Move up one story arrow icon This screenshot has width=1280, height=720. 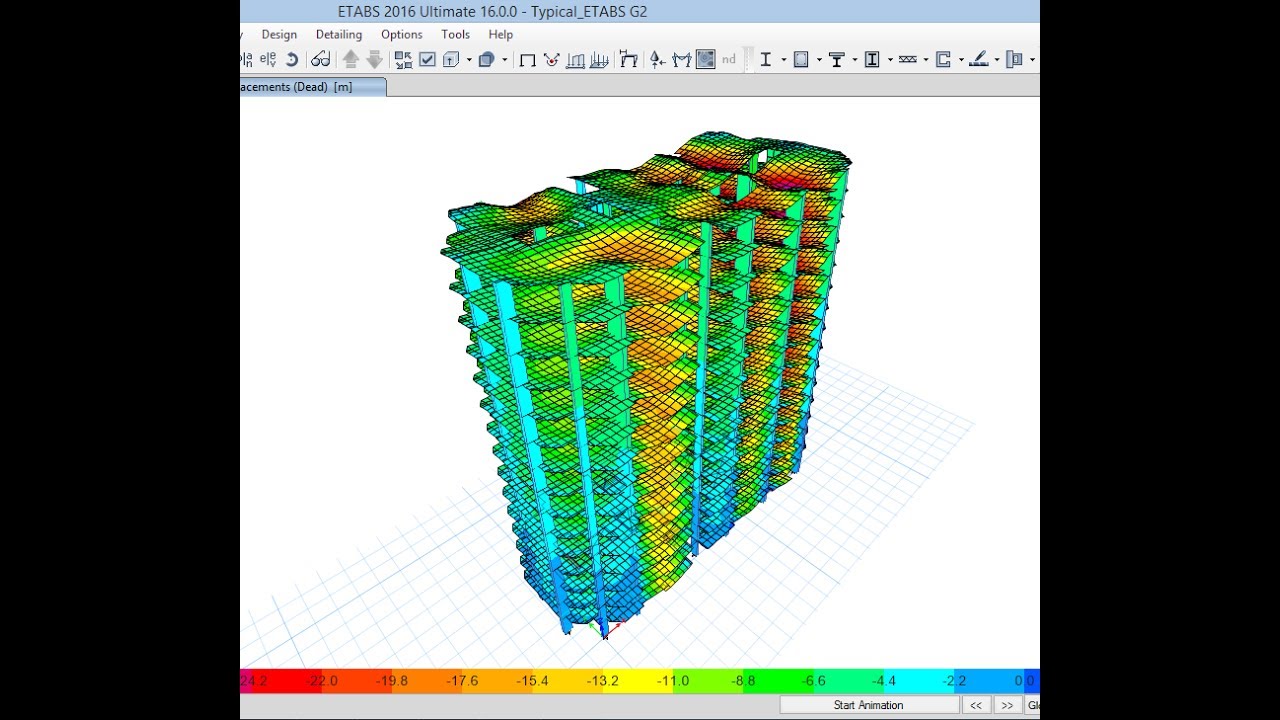tap(351, 60)
